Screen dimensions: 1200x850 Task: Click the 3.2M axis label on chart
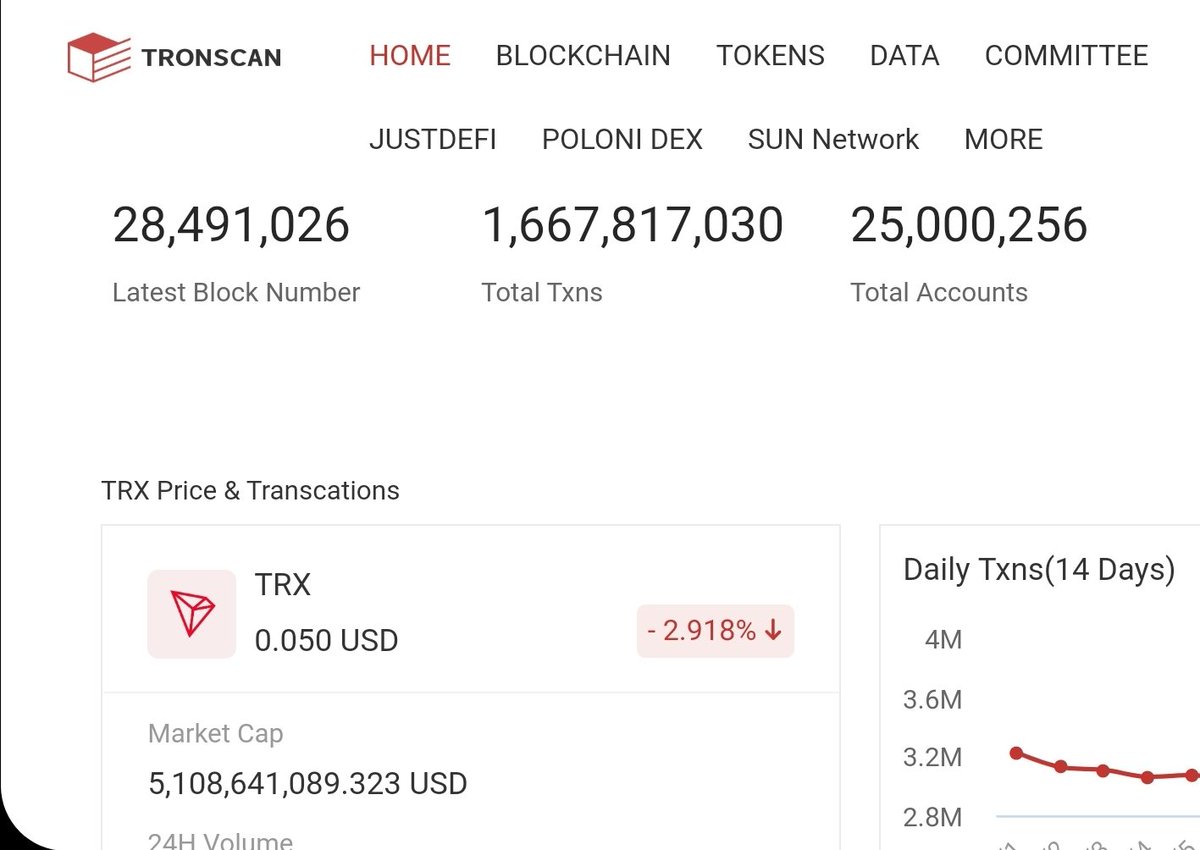(x=932, y=757)
